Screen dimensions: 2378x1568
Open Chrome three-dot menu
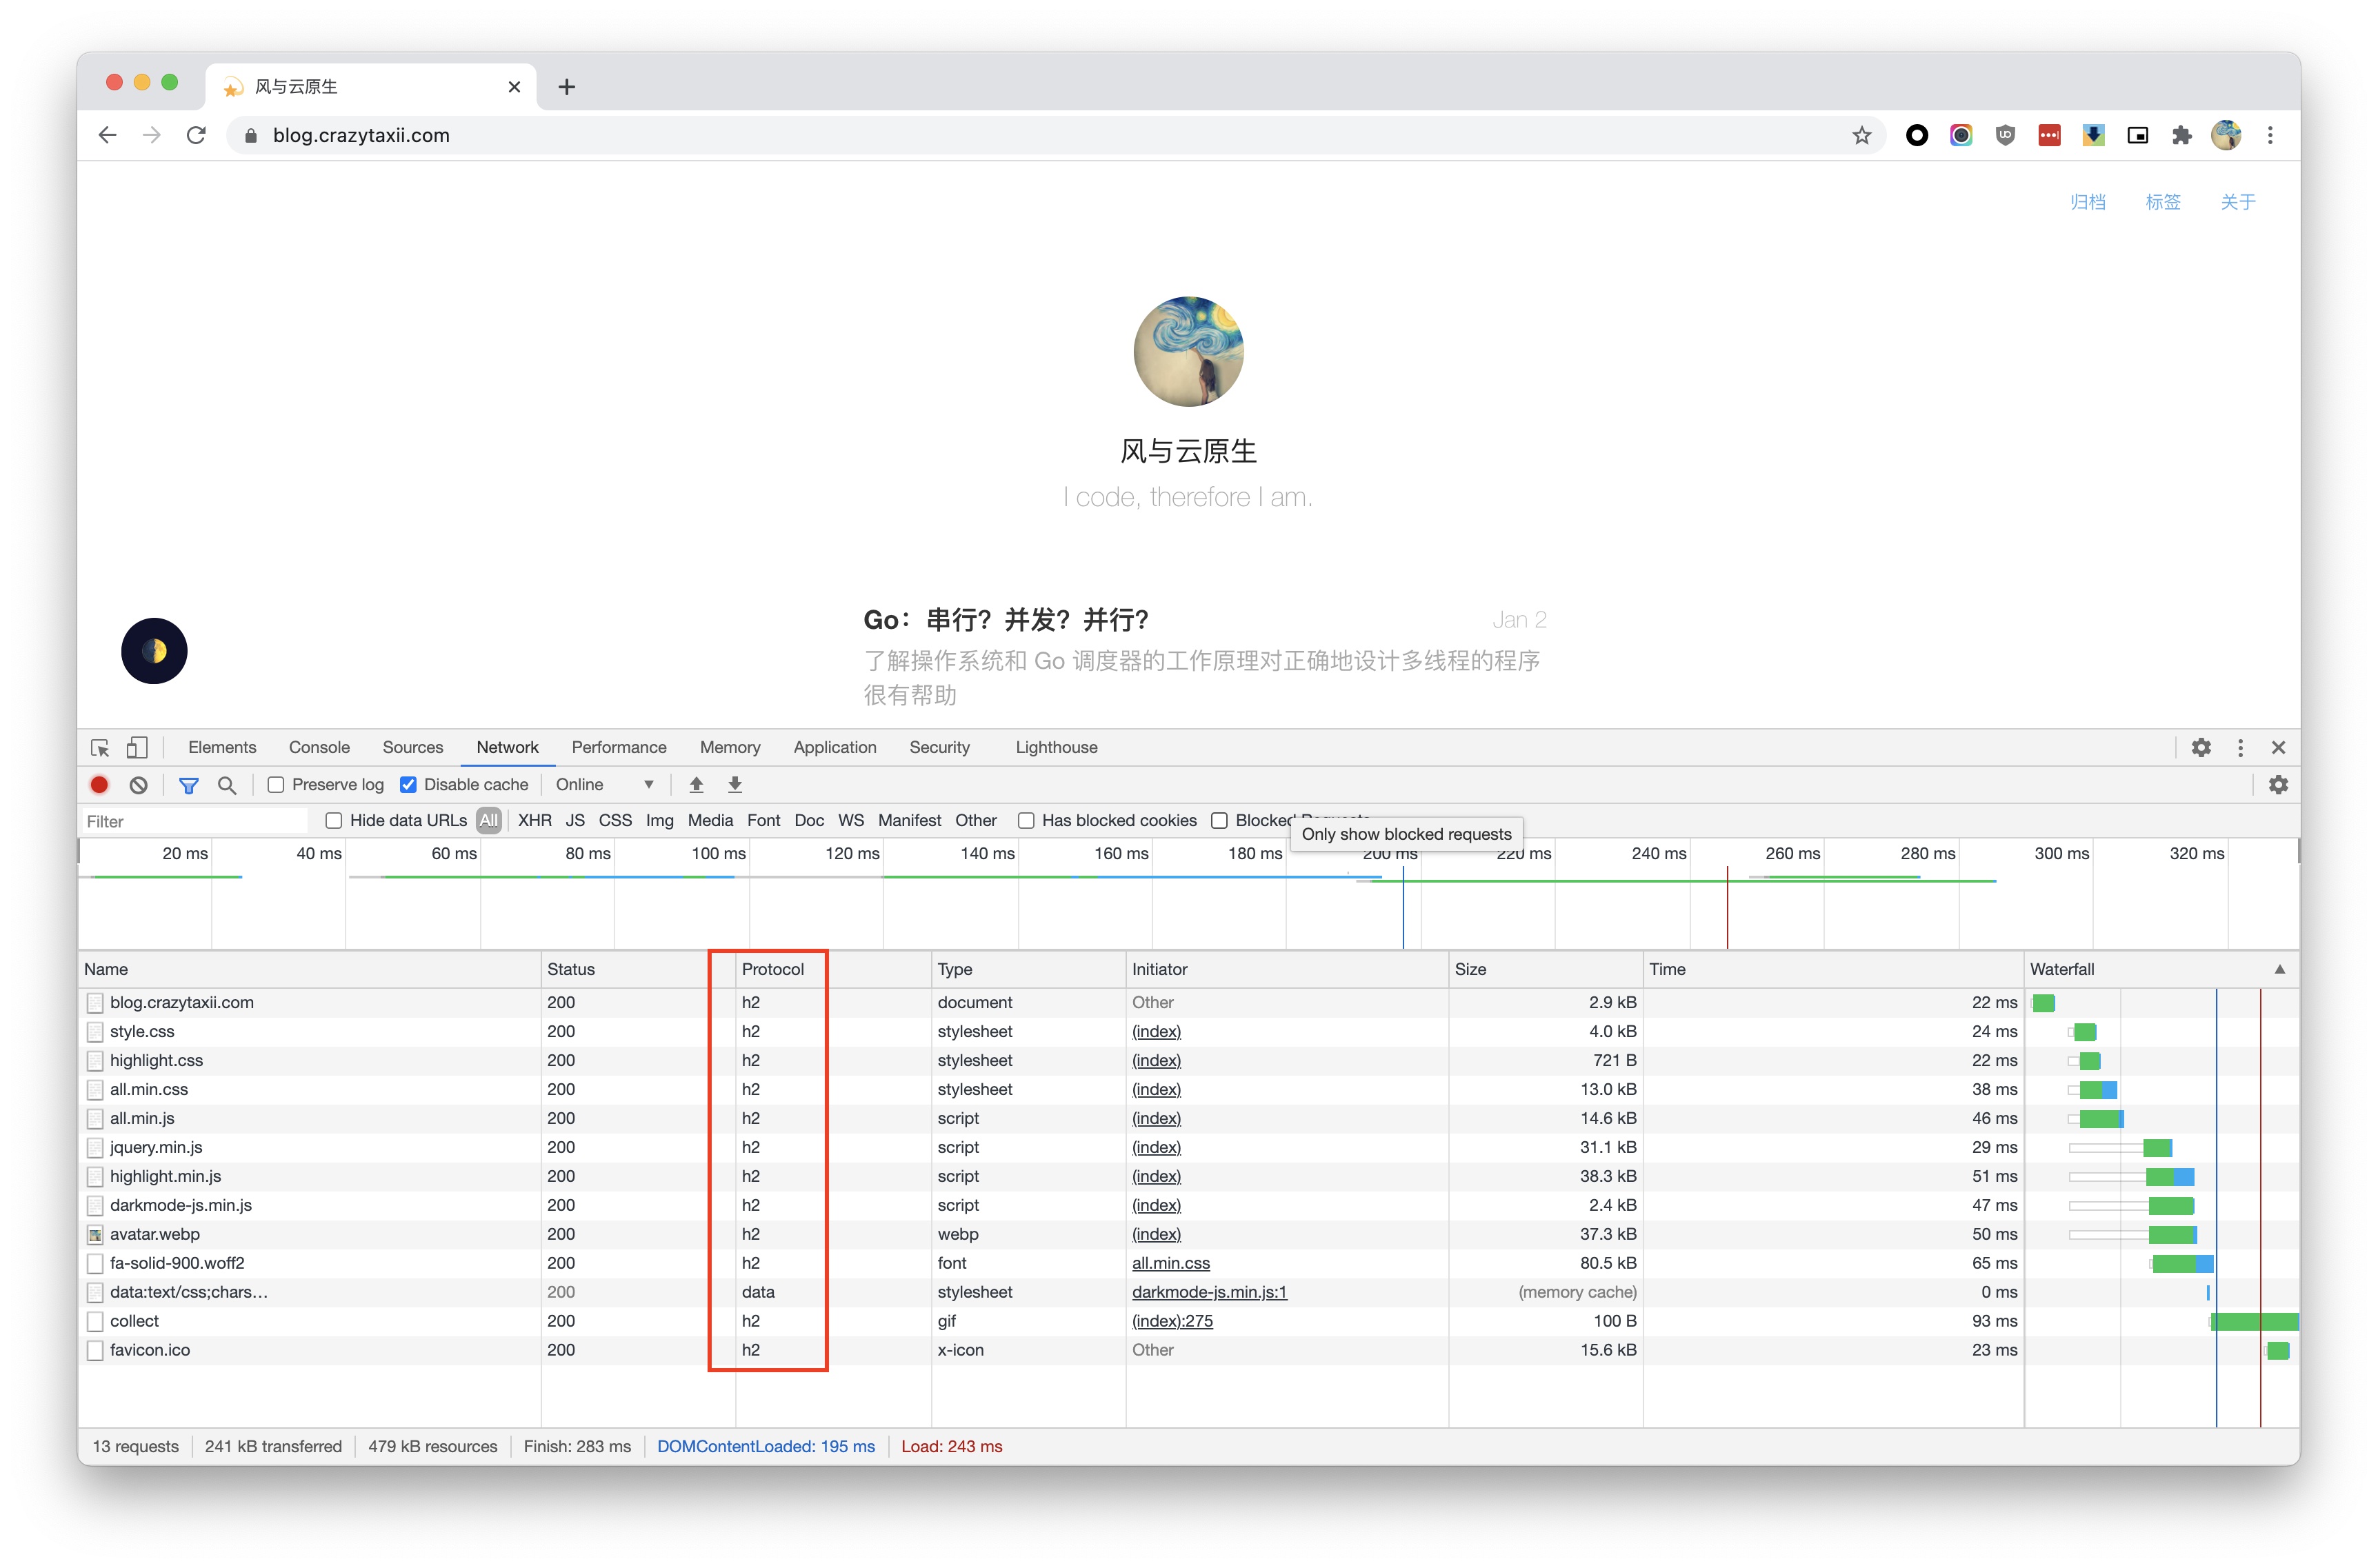(2270, 135)
